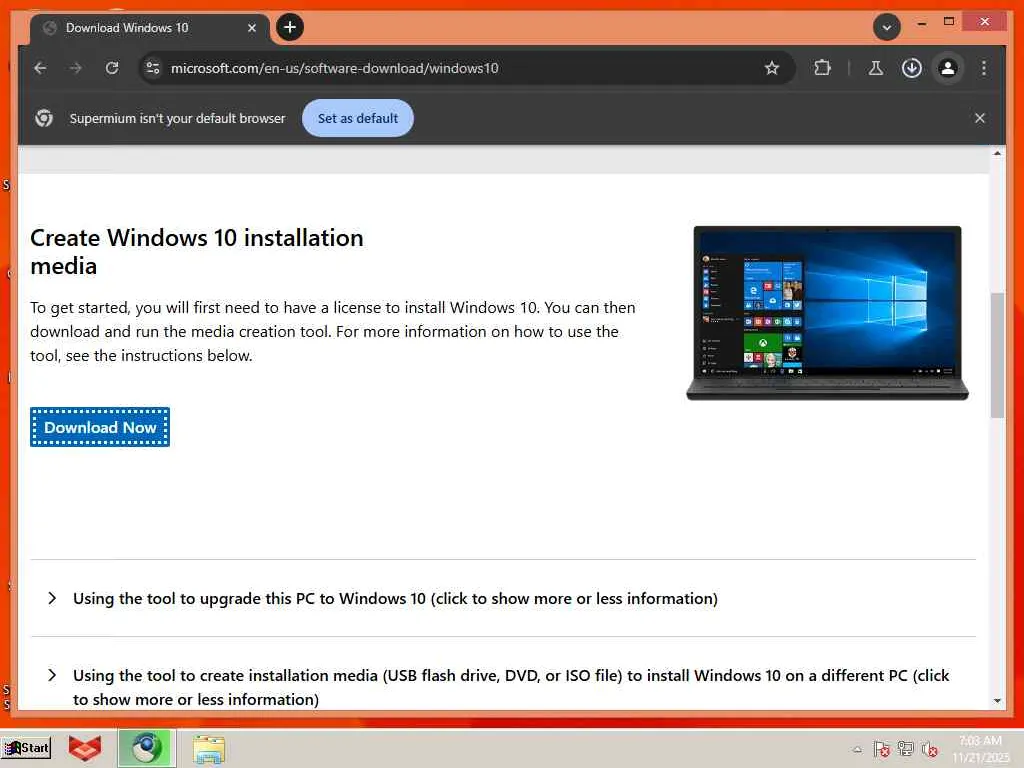Show hidden tray icons arrow
Screen dimensions: 1024x768
857,749
